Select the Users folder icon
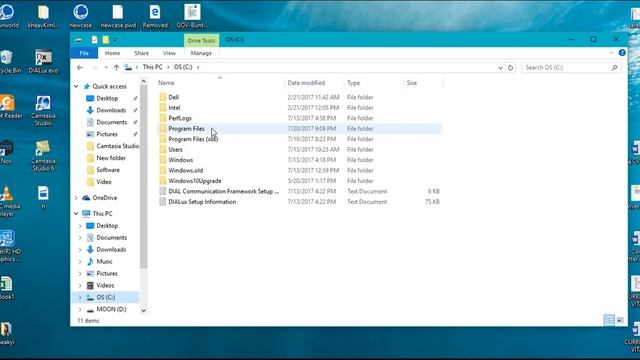640x360 pixels. click(x=162, y=149)
